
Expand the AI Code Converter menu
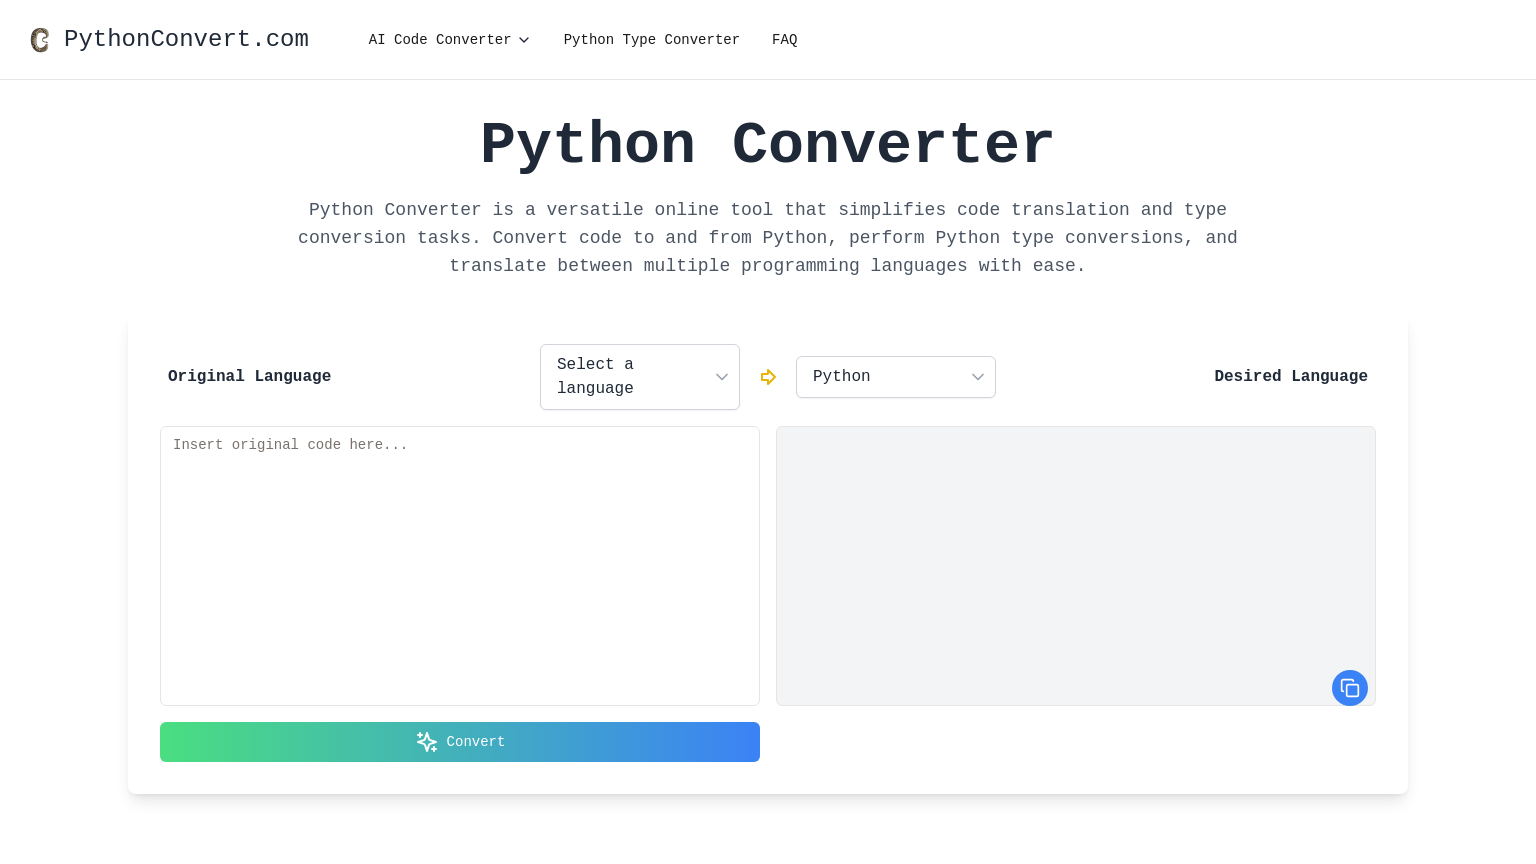click(x=449, y=40)
